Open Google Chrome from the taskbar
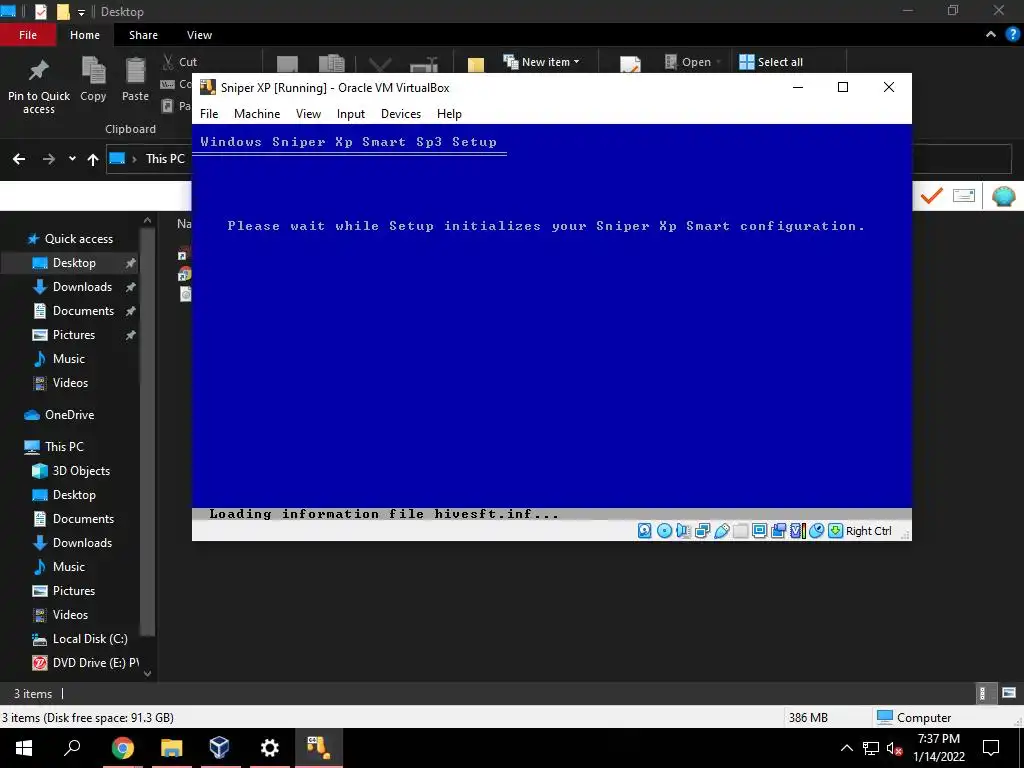The image size is (1024, 768). point(122,748)
